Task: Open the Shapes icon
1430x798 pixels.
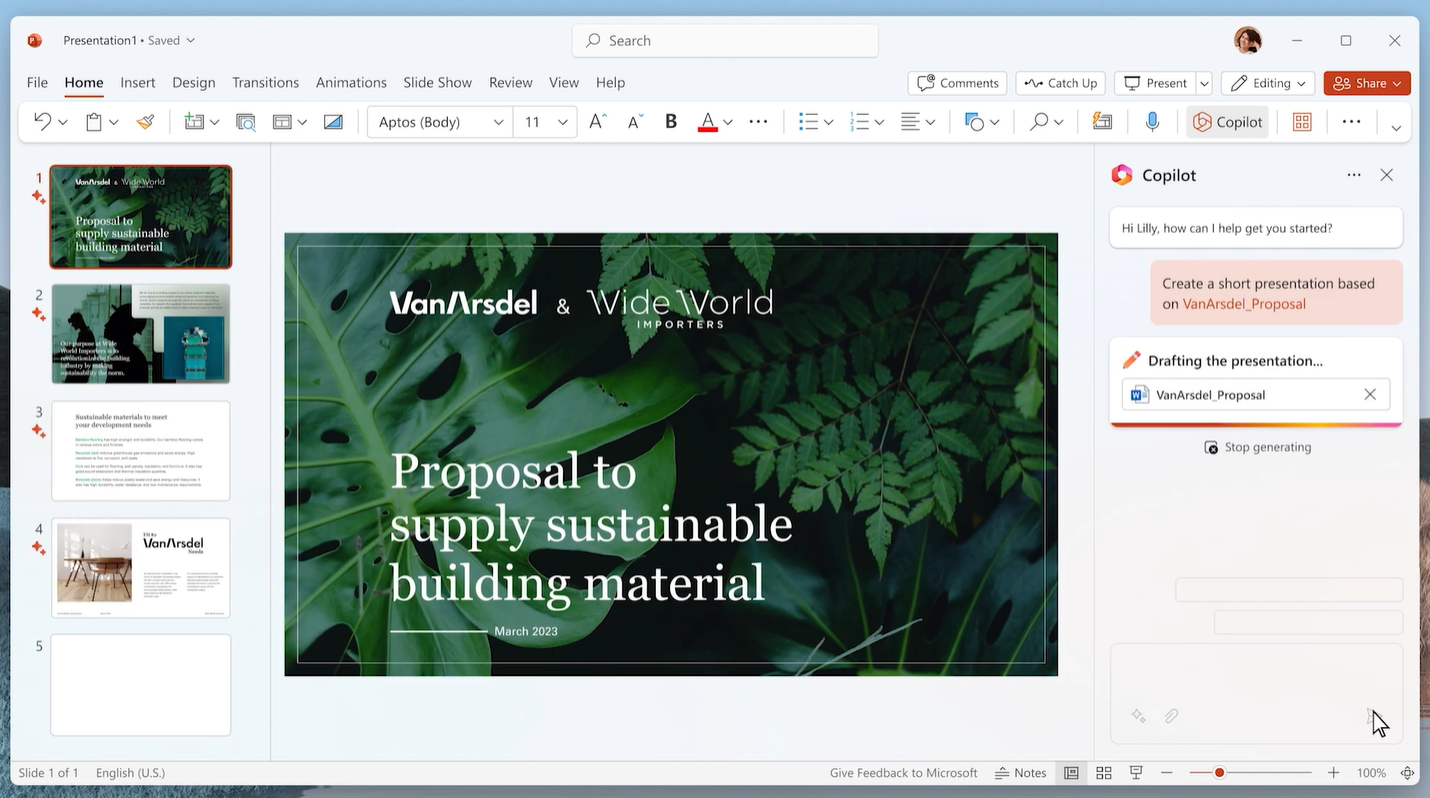Action: [974, 122]
